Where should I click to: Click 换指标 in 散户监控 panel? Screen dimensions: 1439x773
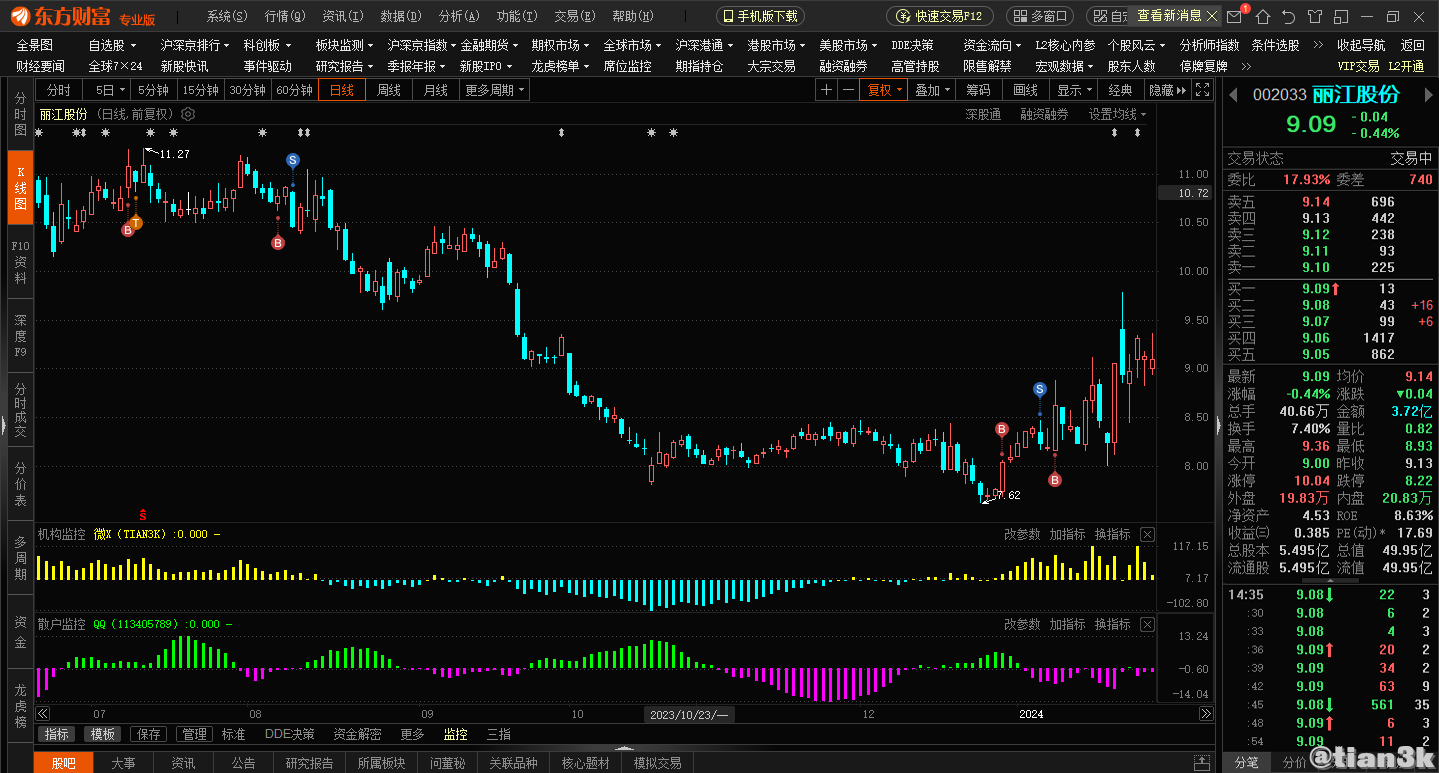coord(1112,624)
